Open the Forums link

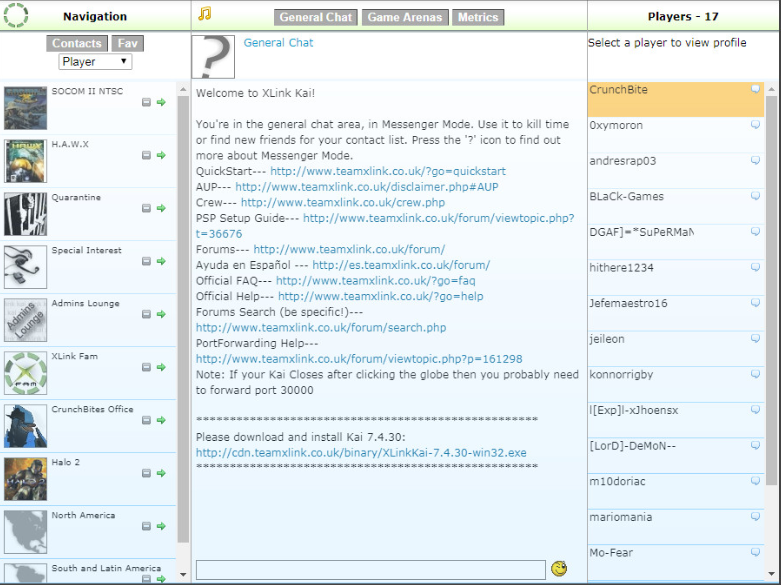click(x=349, y=249)
